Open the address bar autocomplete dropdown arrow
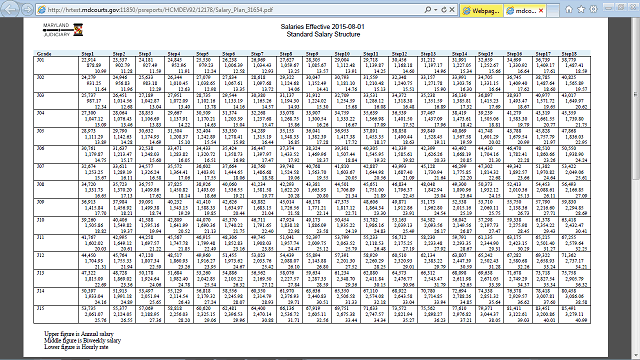Image resolution: width=640 pixels, height=360 pixels. [436, 10]
